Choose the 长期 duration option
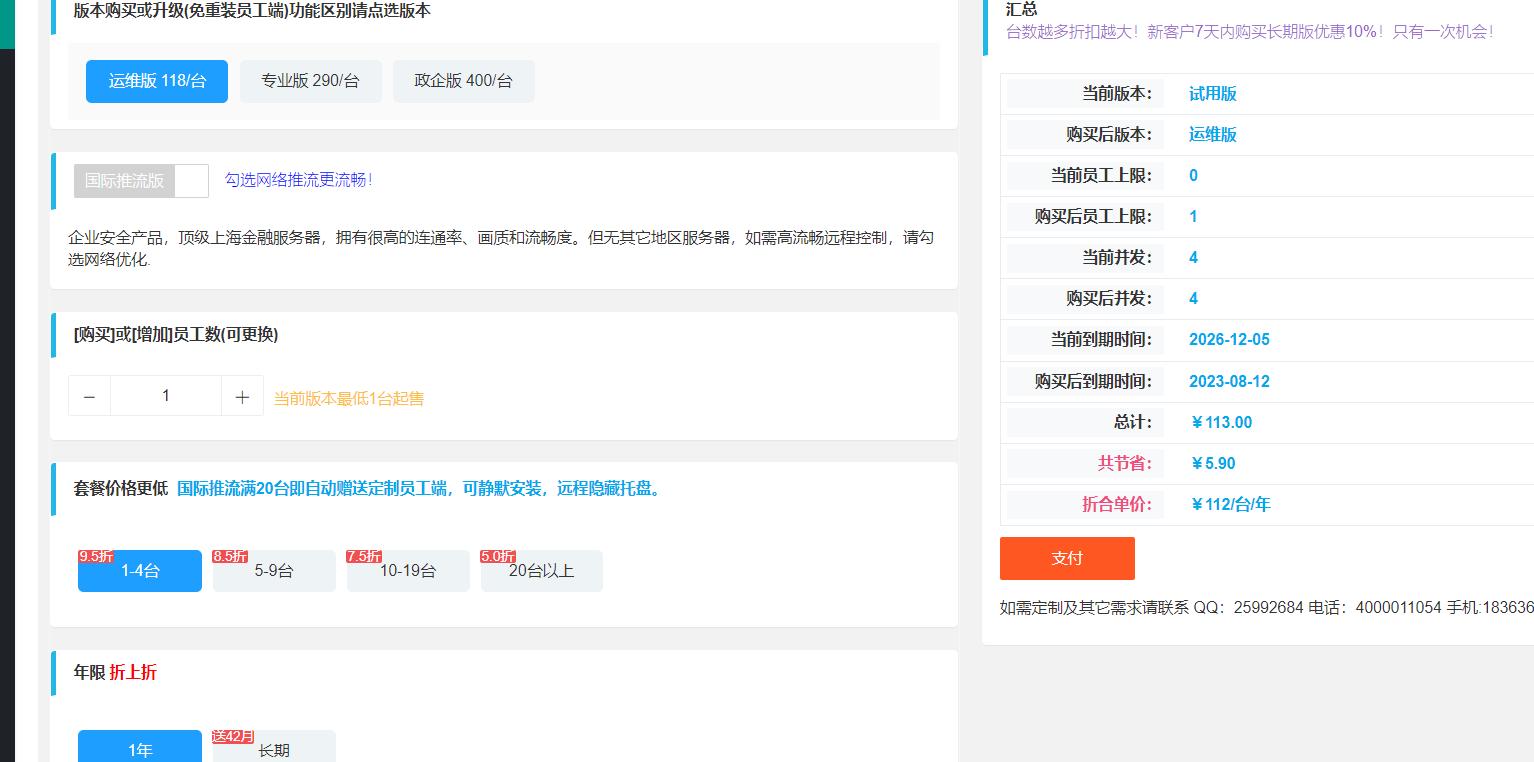 [x=274, y=749]
